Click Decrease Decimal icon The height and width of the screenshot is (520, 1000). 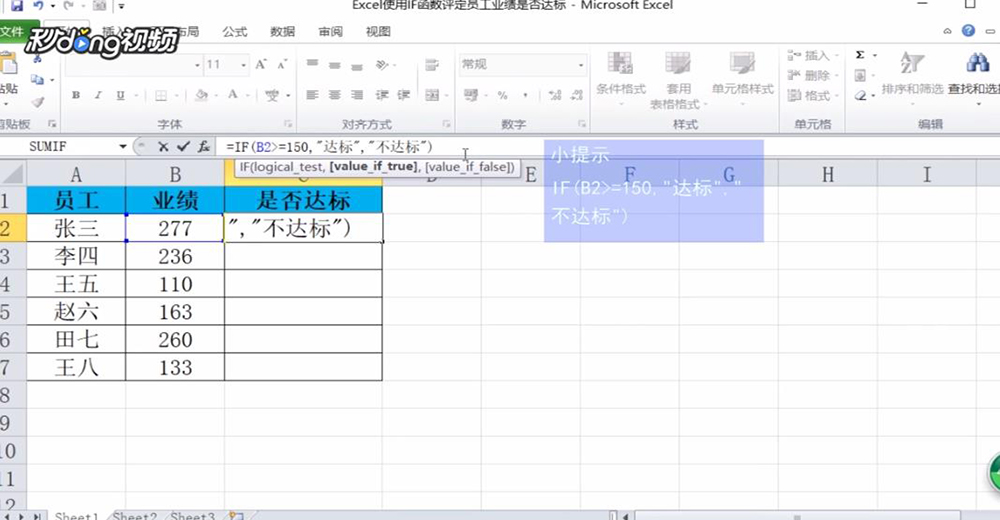[577, 95]
